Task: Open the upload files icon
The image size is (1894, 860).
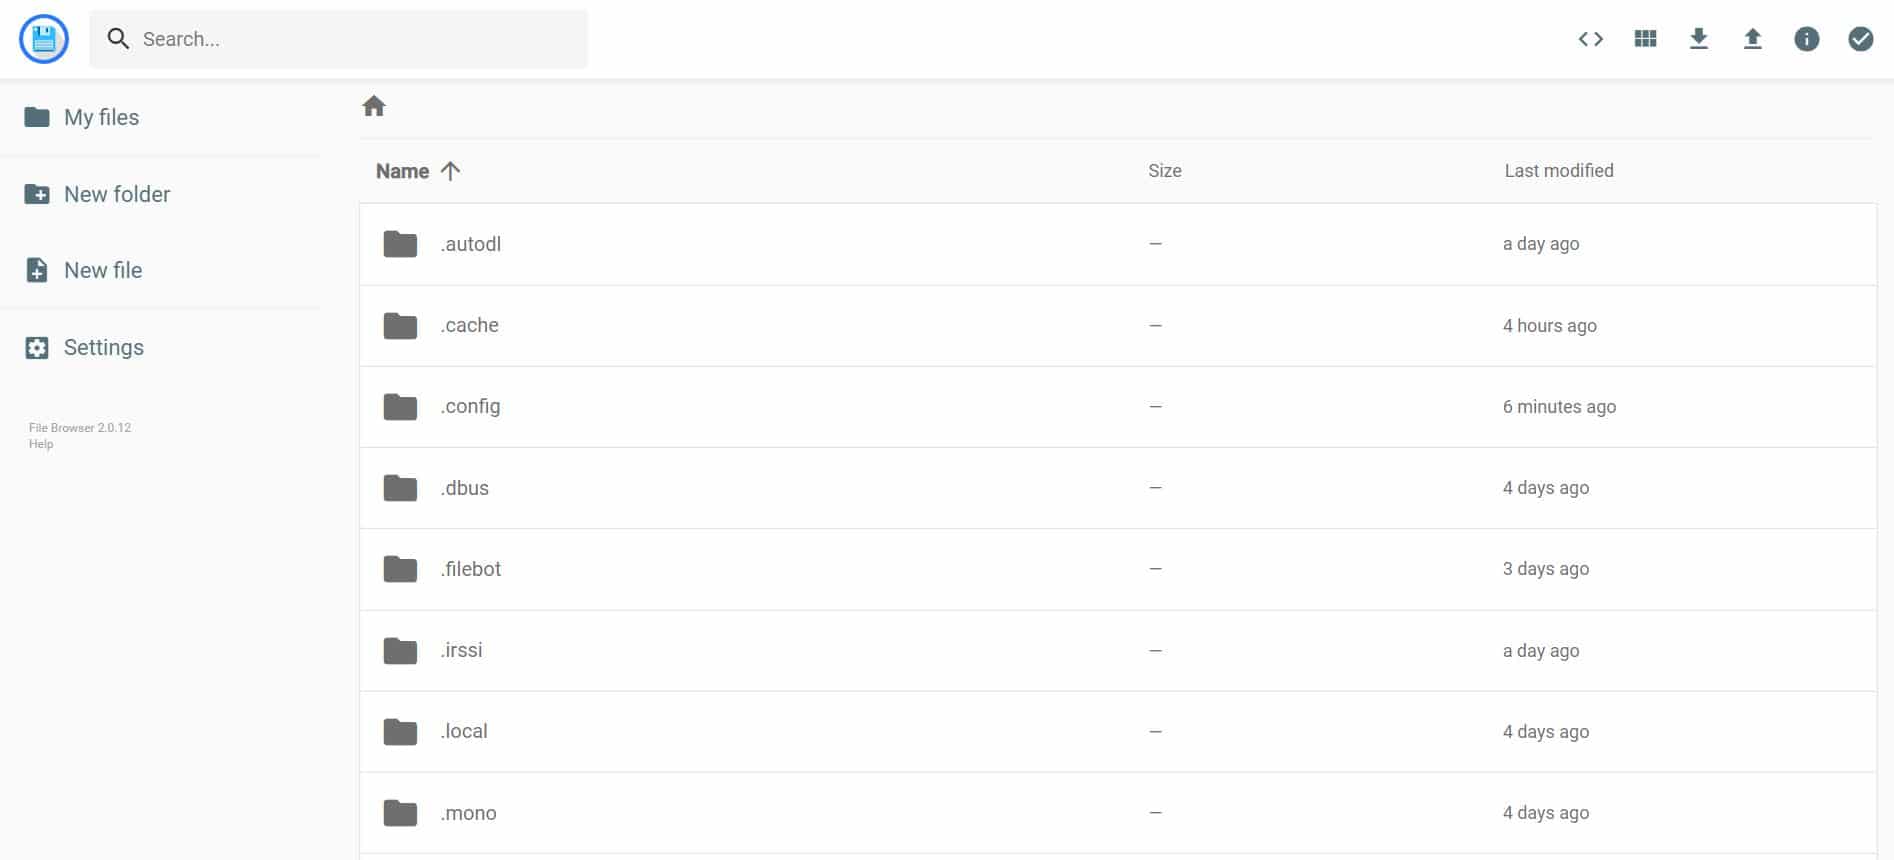Action: coord(1753,39)
